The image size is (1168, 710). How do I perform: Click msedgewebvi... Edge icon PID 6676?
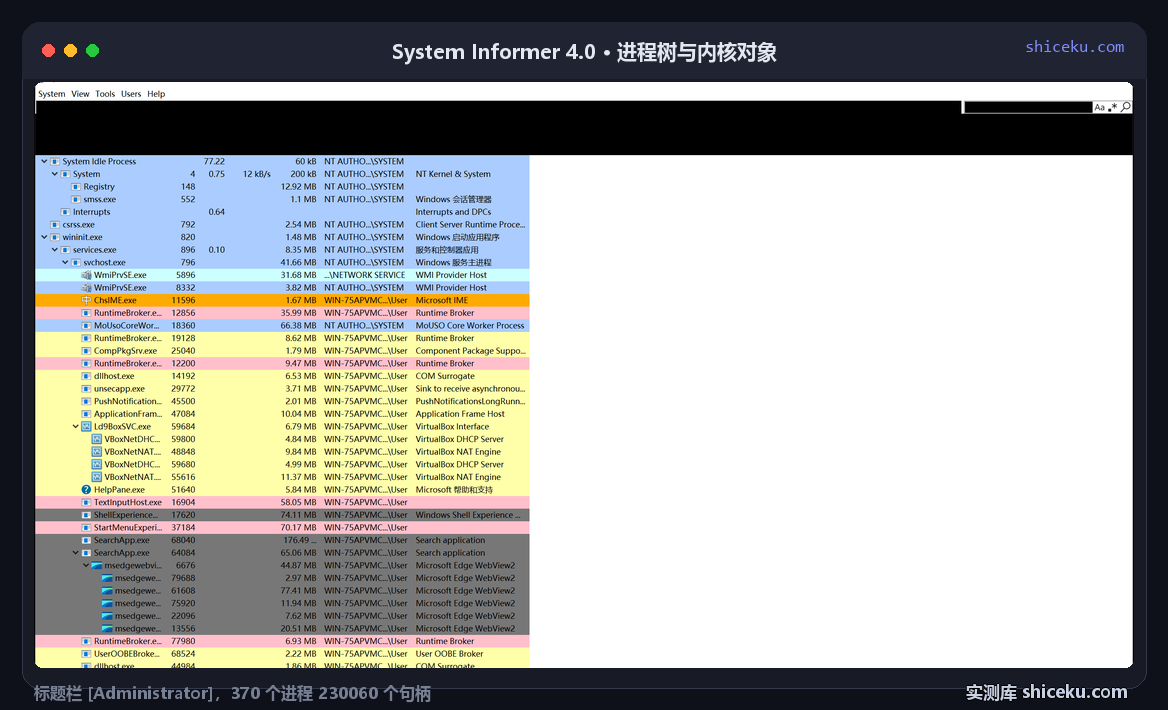point(97,565)
